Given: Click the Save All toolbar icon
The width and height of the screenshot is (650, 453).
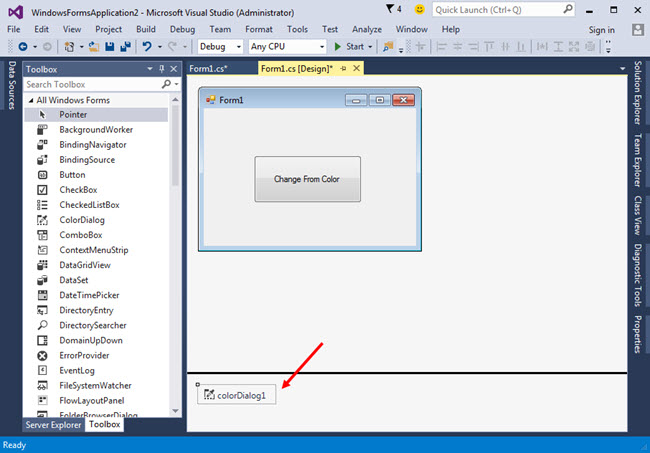Looking at the screenshot, I should click(x=126, y=47).
